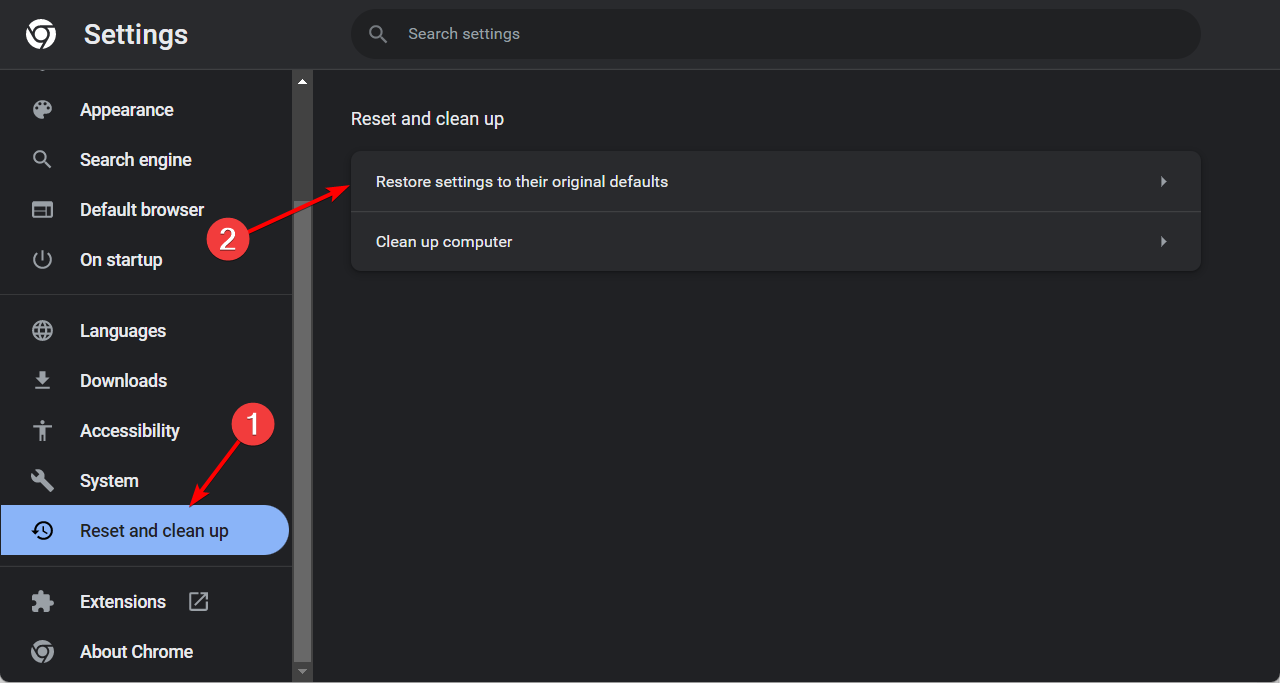Select Reset and clean up menu item

145,530
